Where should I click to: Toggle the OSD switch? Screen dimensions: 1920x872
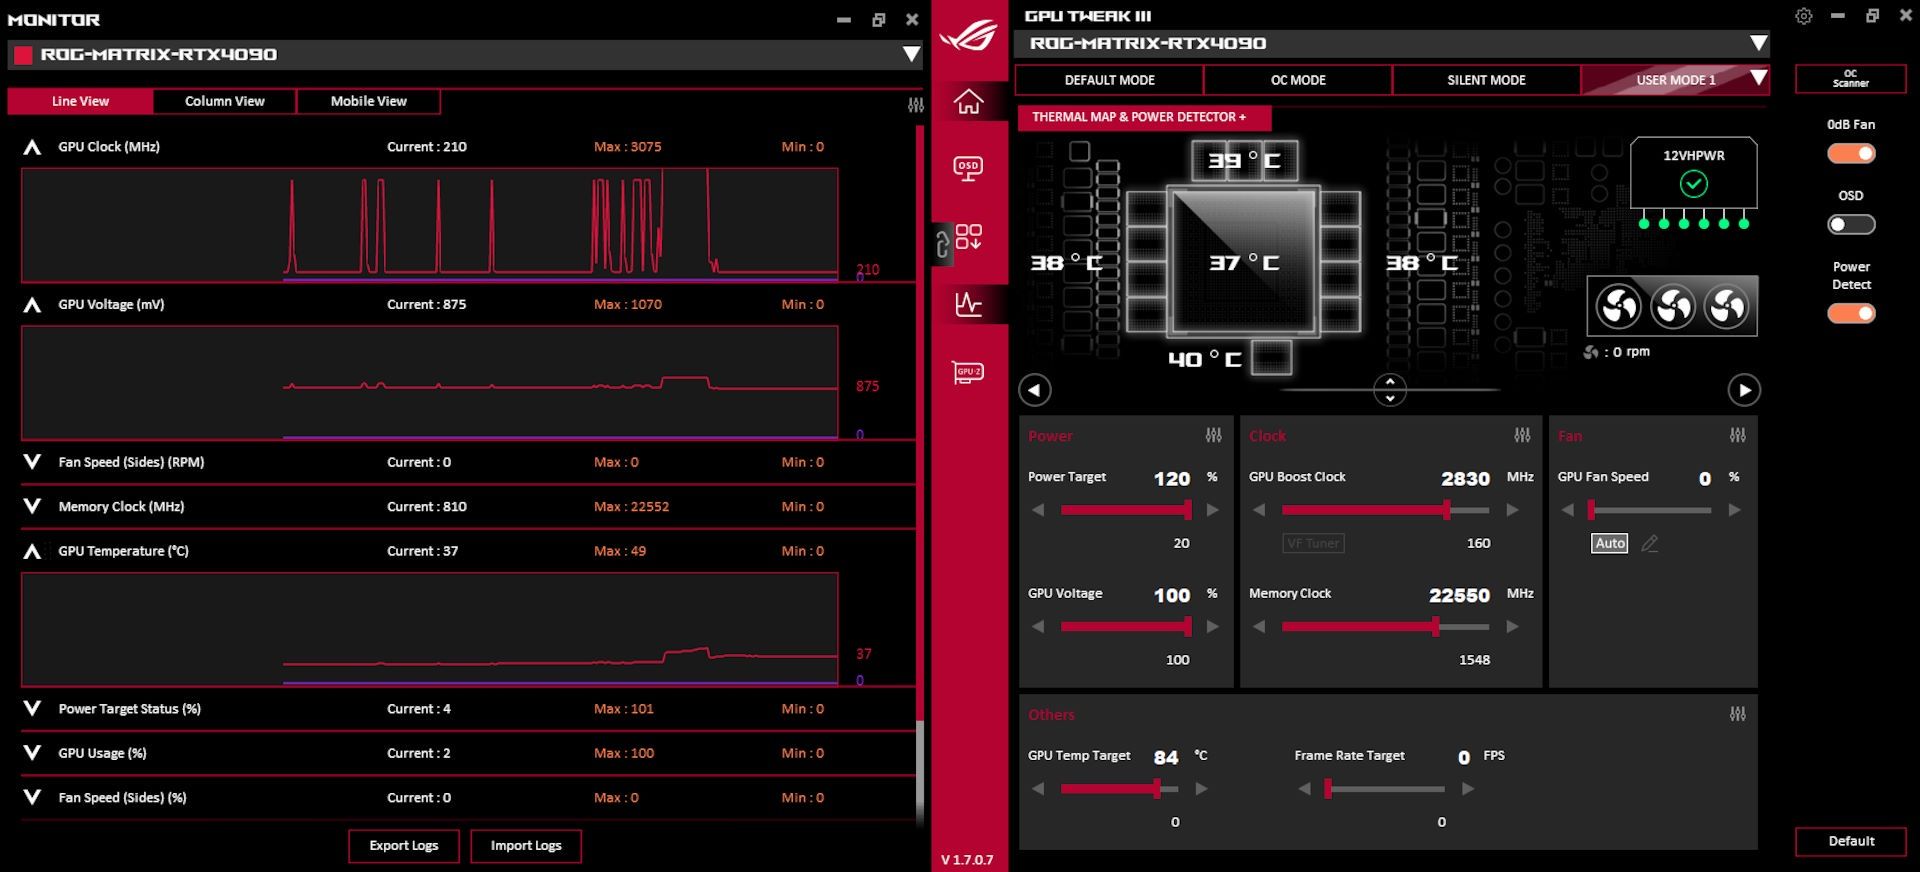click(x=1851, y=224)
